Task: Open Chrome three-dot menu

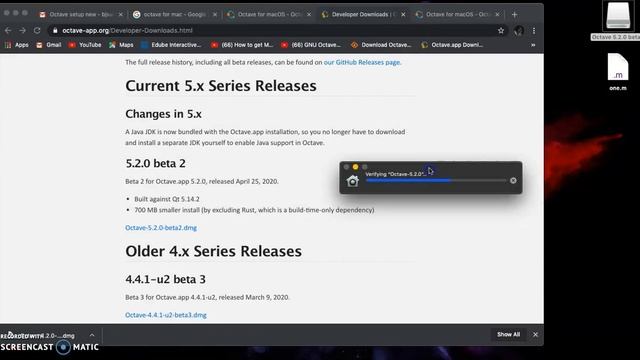Action: point(534,31)
